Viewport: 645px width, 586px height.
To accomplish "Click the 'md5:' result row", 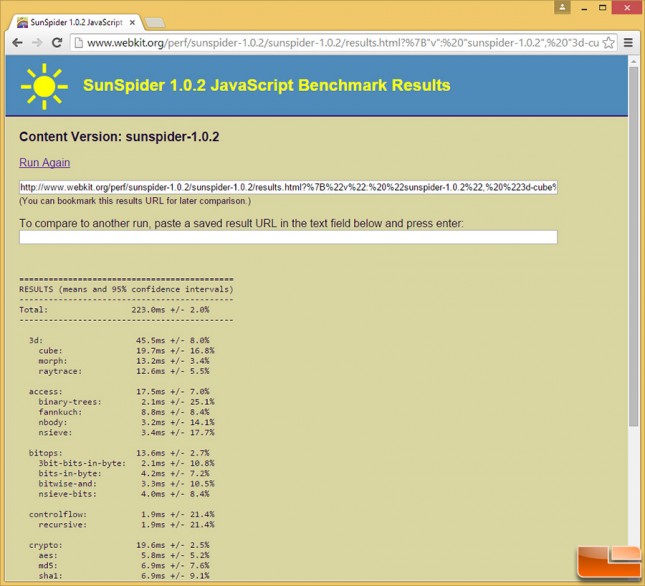I will [x=124, y=566].
